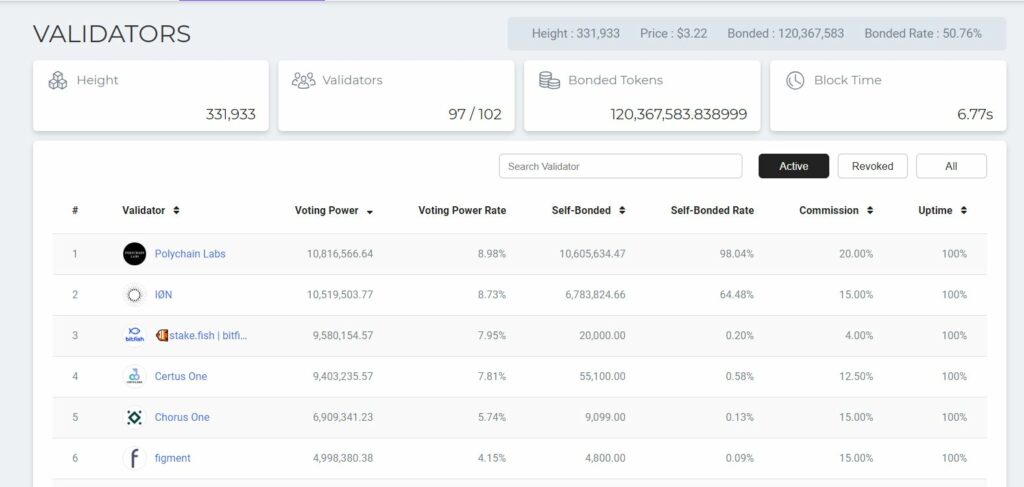
Task: Click self-bonded value 10,605,634.47
Action: 592,254
